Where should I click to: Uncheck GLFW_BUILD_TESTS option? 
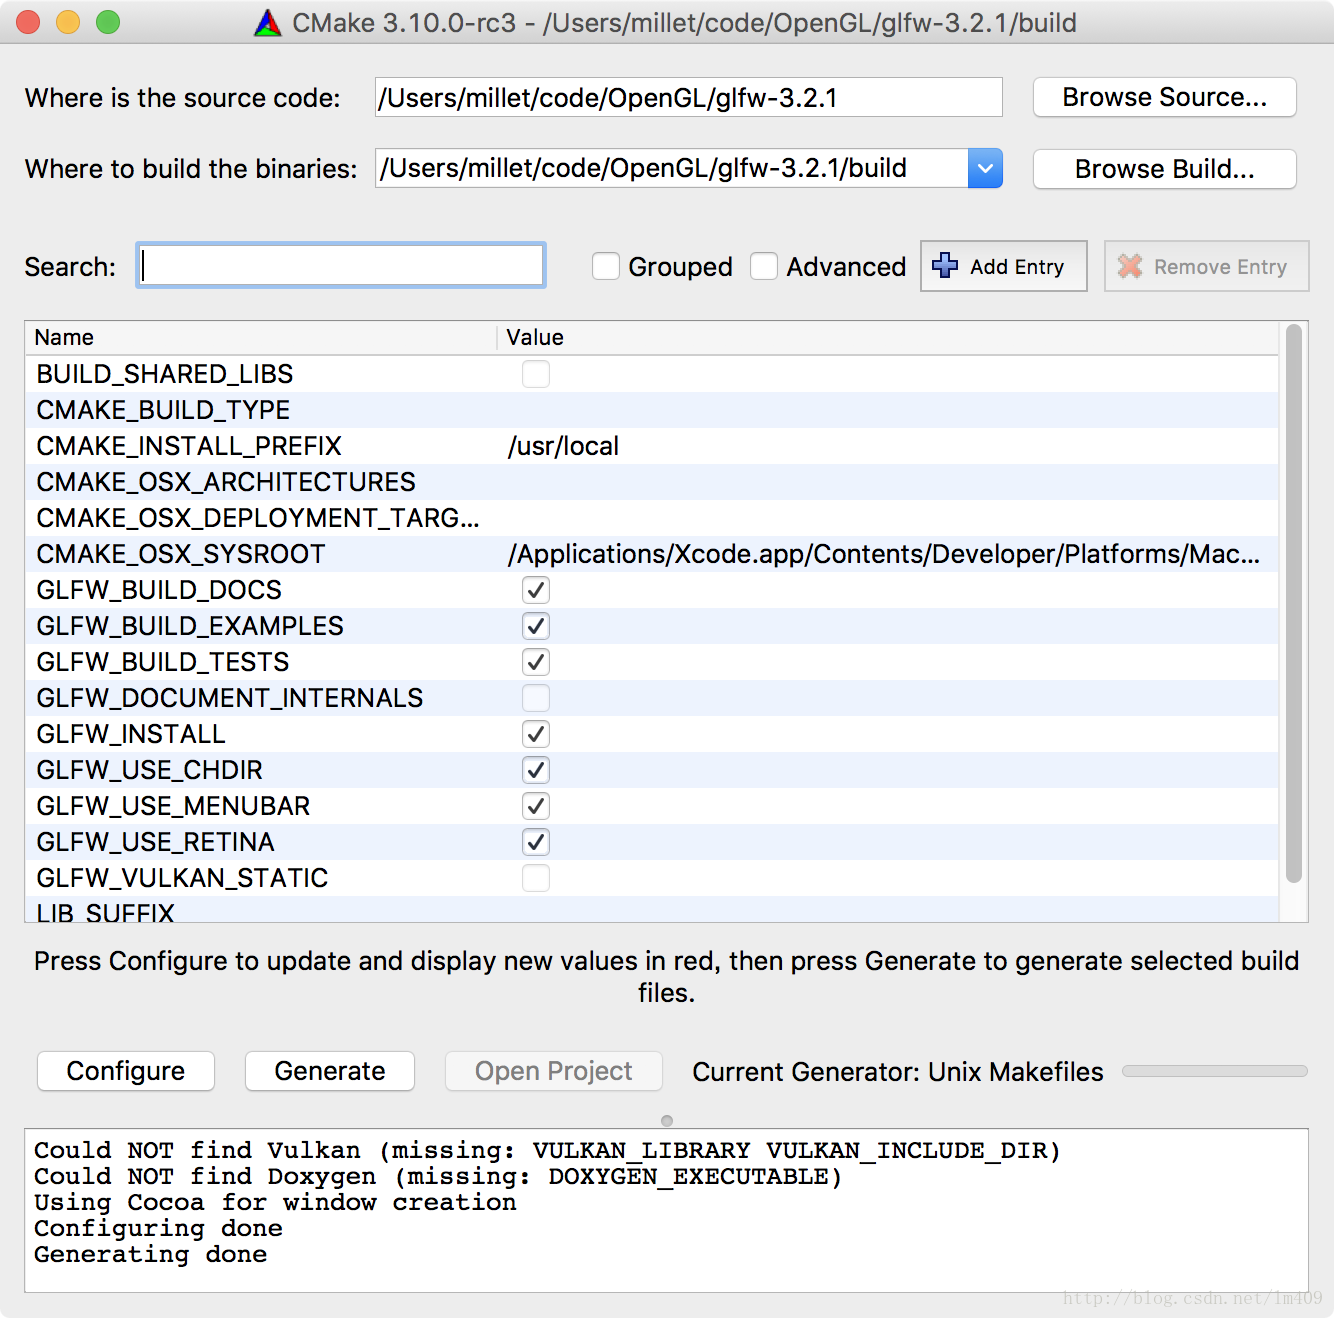[536, 662]
